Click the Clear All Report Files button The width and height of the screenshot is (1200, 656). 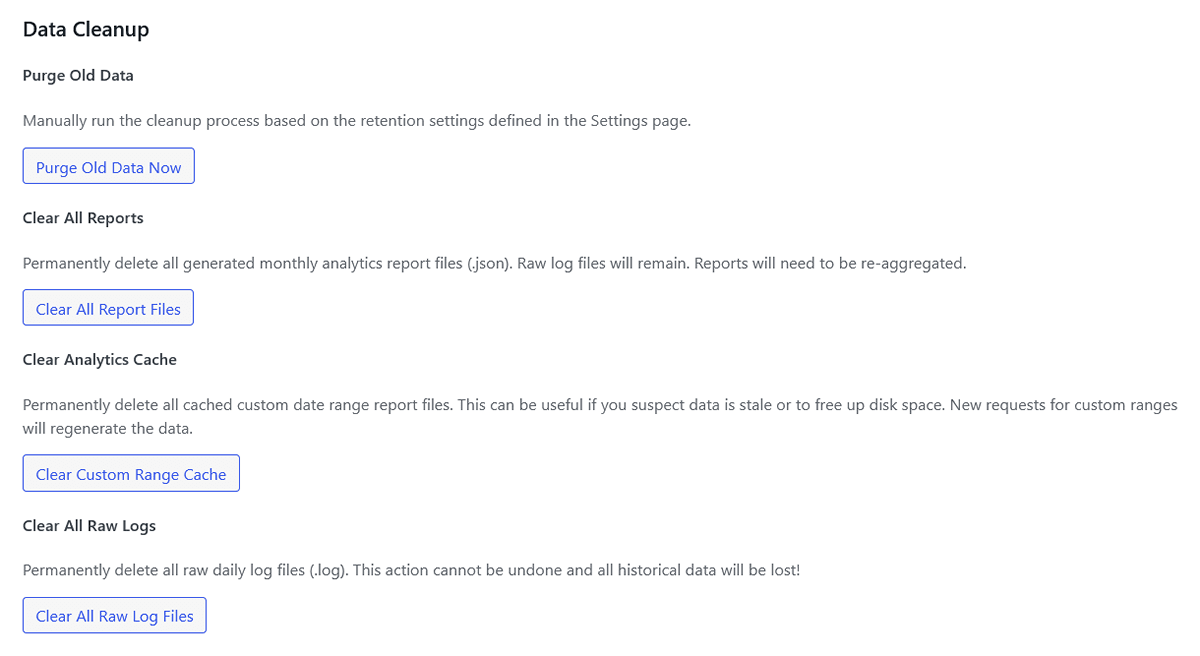107,307
